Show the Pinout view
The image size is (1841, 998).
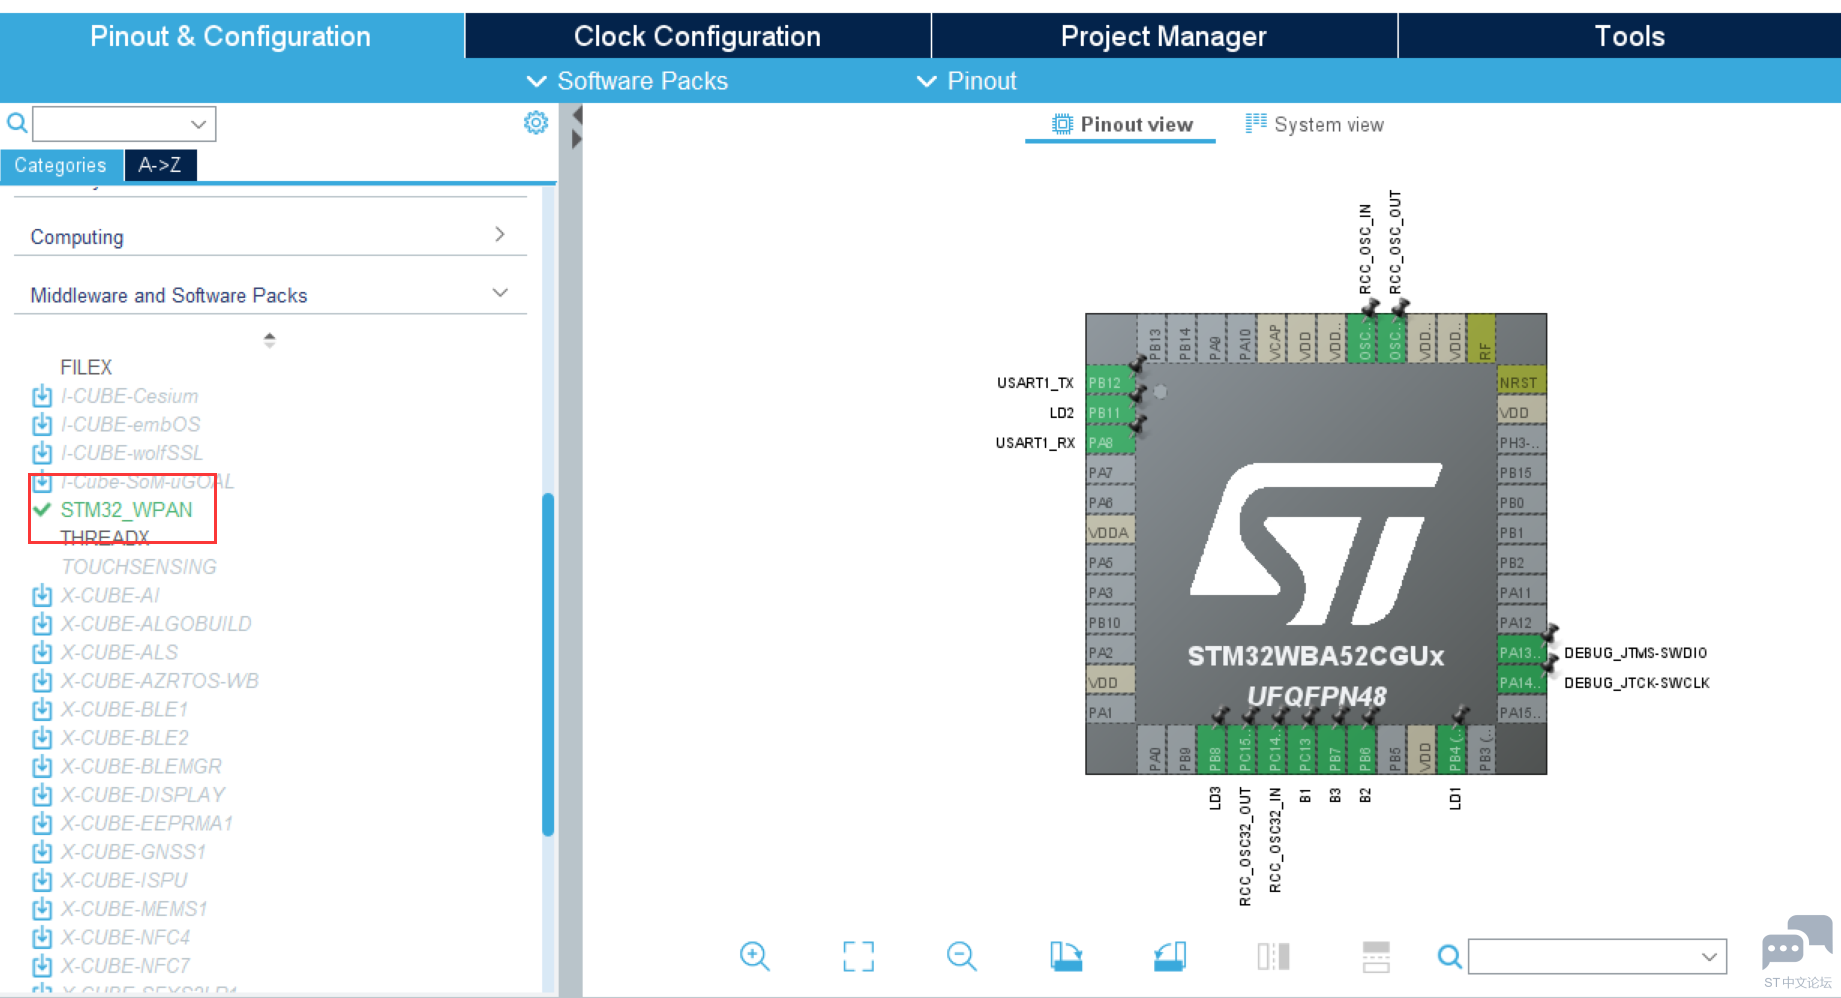click(x=1121, y=125)
